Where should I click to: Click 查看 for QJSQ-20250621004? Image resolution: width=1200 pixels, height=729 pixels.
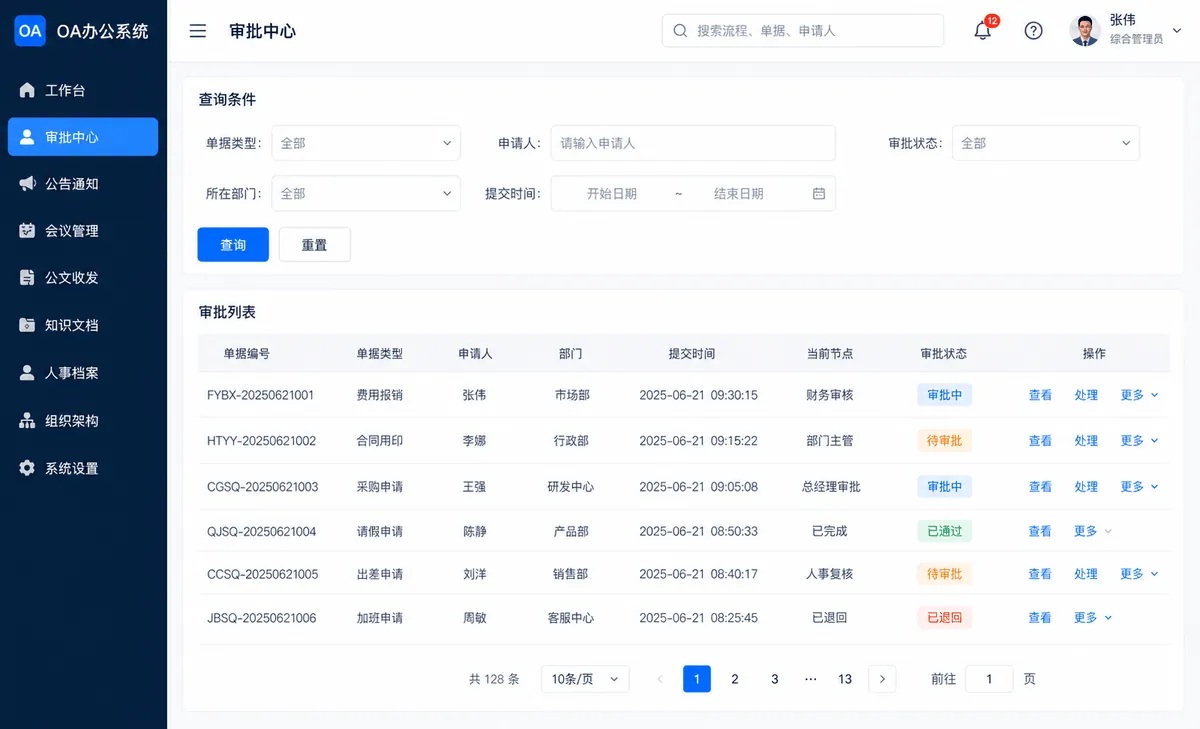tap(1040, 531)
